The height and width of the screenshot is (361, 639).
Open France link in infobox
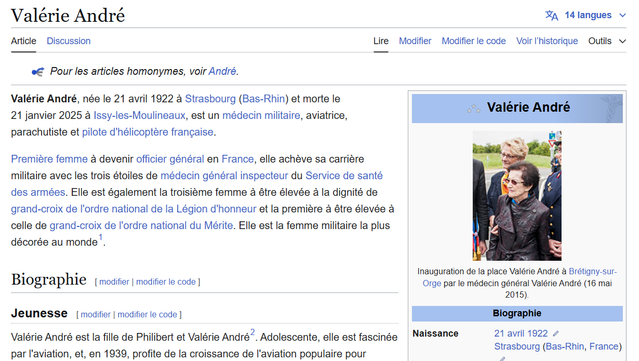click(604, 347)
